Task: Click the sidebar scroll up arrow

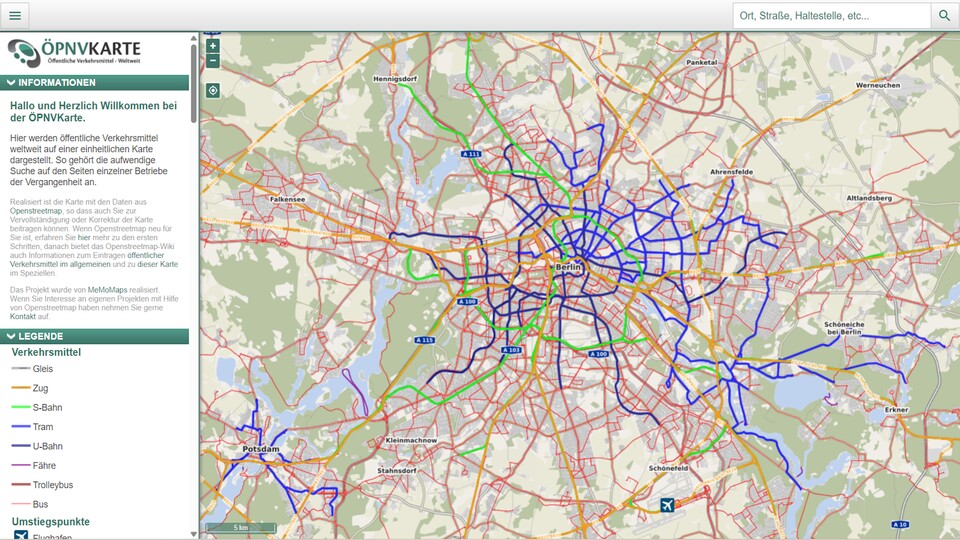Action: point(194,38)
